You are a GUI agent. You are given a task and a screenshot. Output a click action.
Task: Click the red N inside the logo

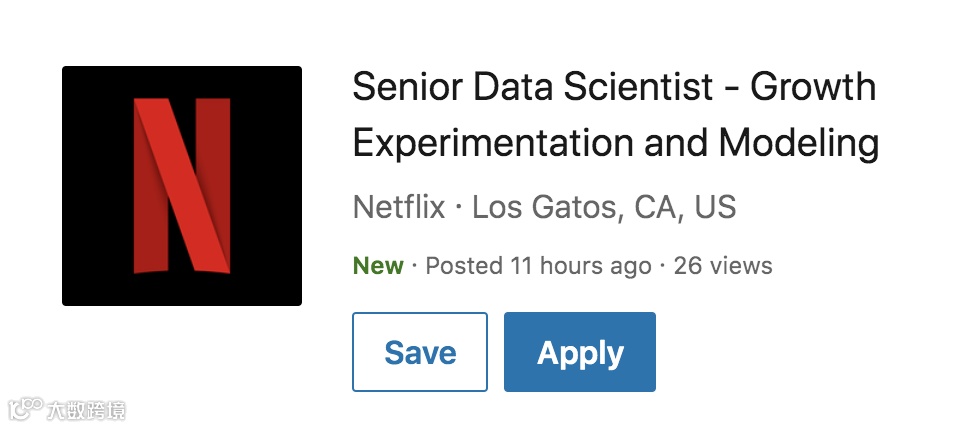click(181, 186)
